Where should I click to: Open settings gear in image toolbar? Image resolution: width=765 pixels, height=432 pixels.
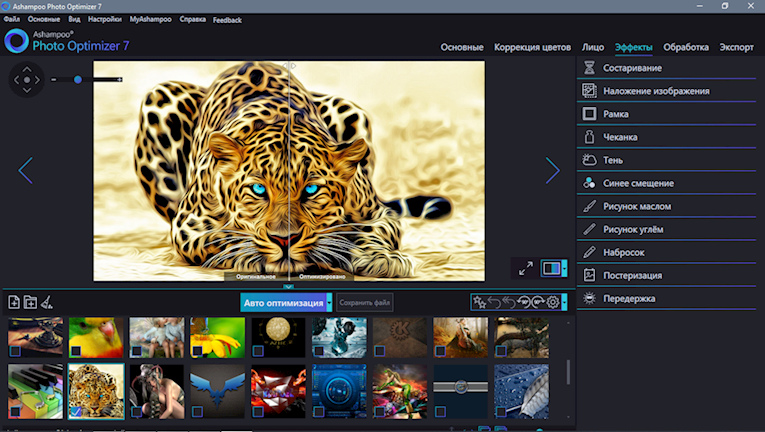553,303
